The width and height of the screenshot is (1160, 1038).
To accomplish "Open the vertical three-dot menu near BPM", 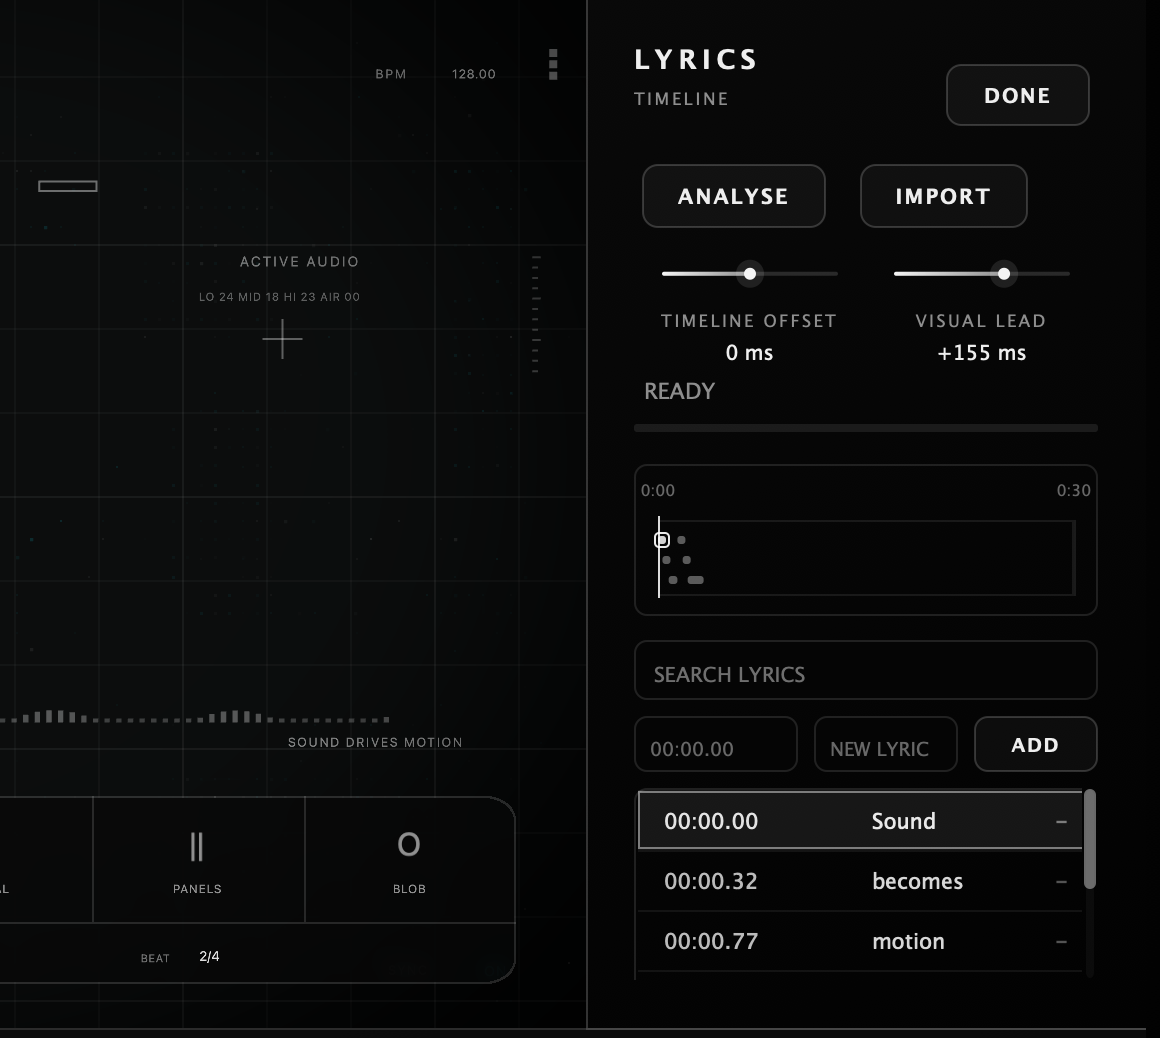I will coord(553,64).
